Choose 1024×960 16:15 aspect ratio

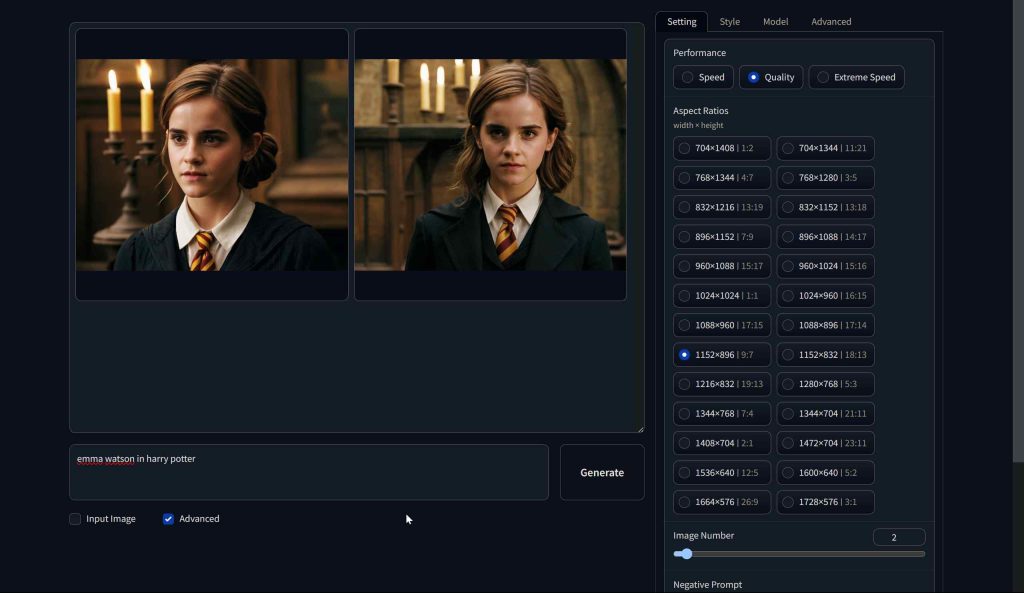825,296
